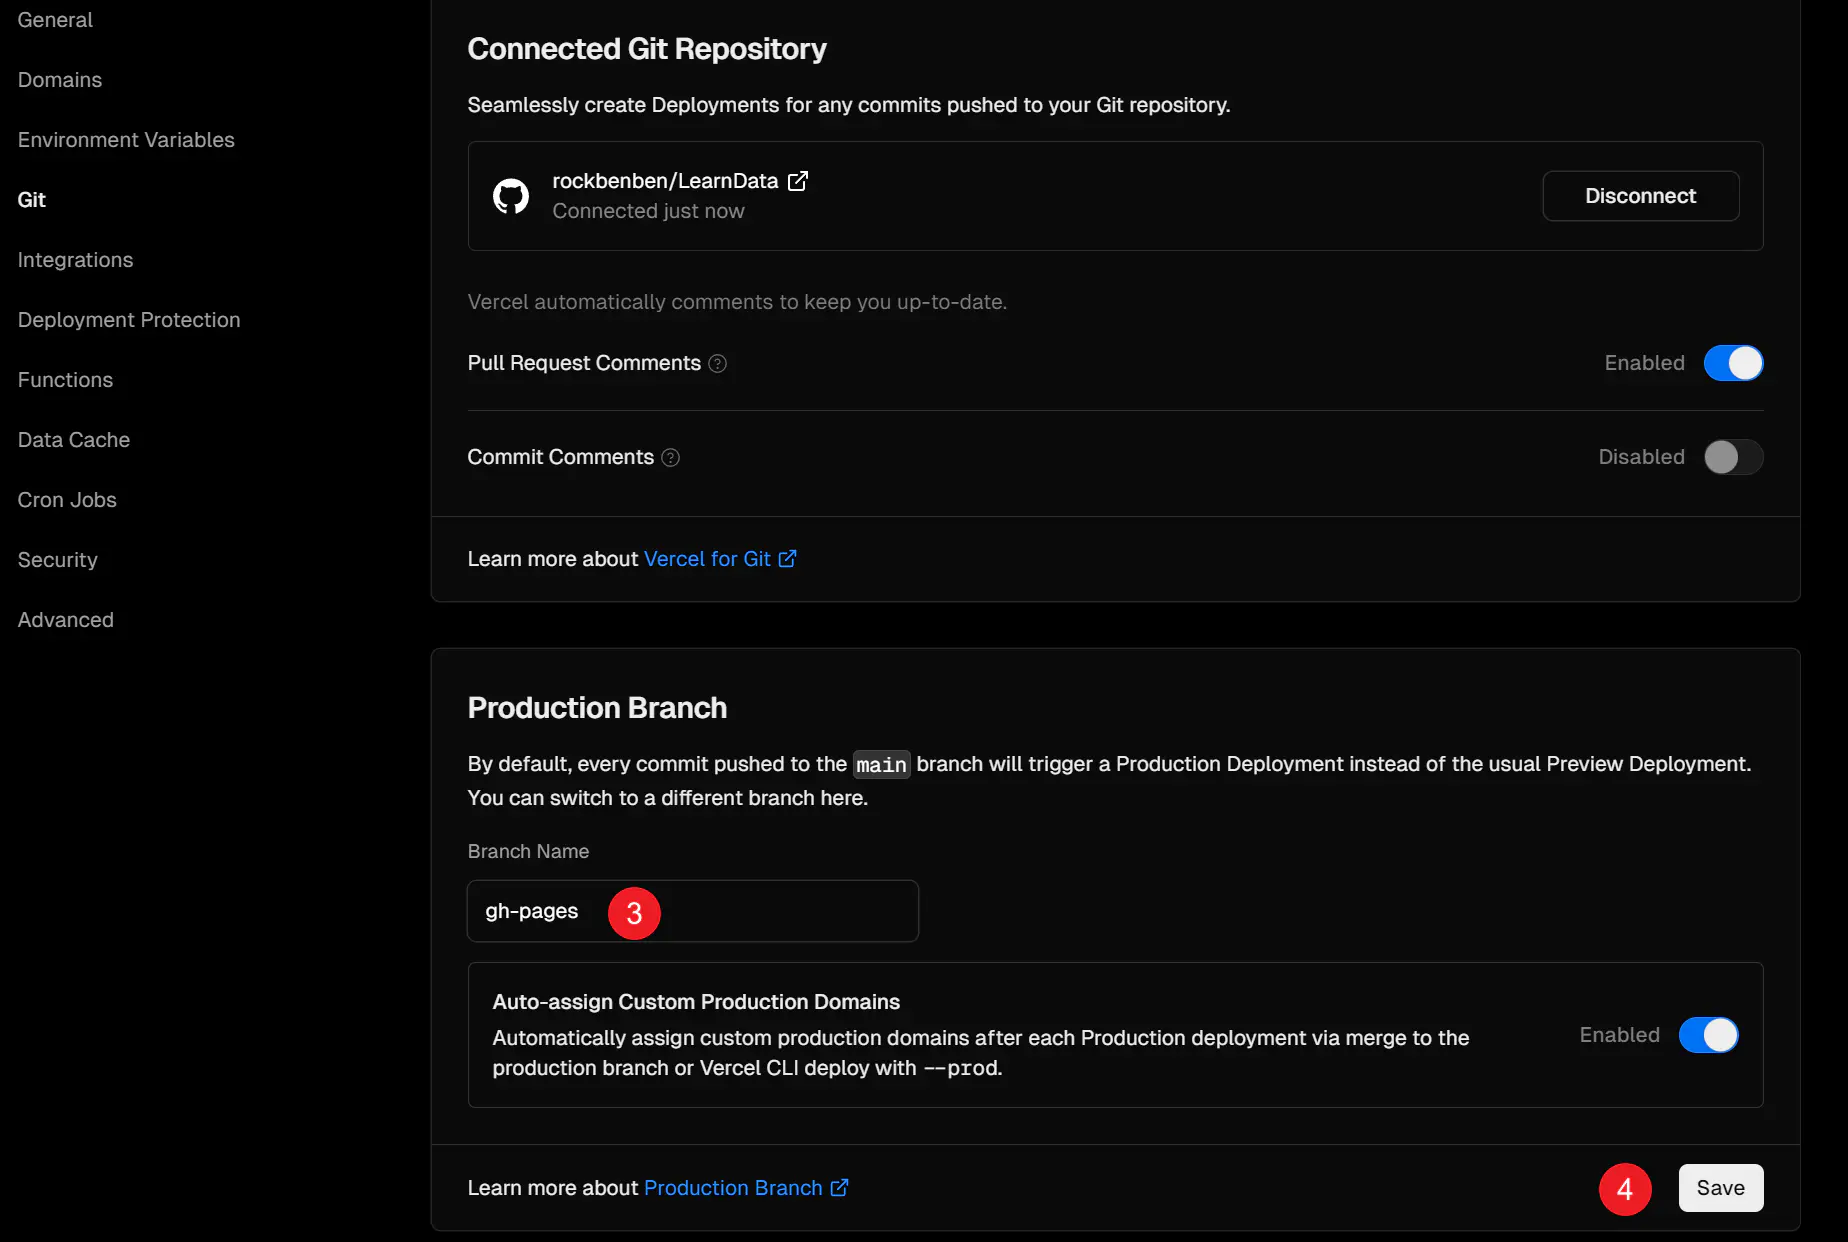Open the Production Branch documentation link
Viewport: 1848px width, 1242px height.
click(733, 1188)
